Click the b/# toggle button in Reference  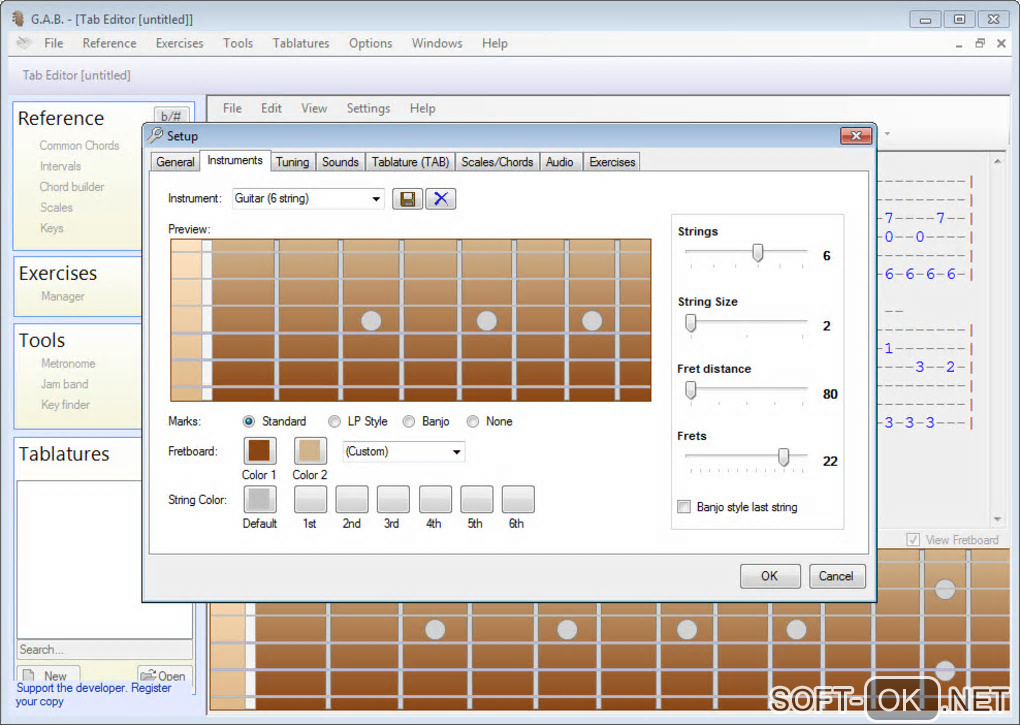point(171,117)
